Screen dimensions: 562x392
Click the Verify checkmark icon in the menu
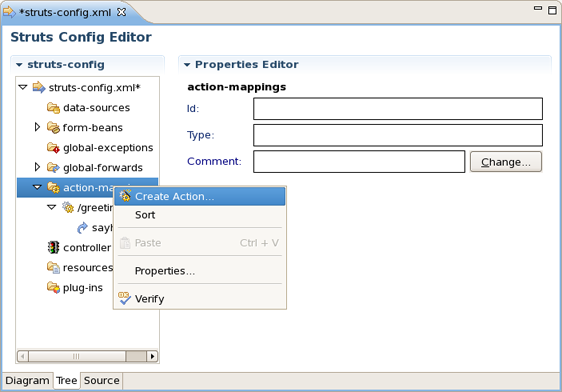click(124, 298)
